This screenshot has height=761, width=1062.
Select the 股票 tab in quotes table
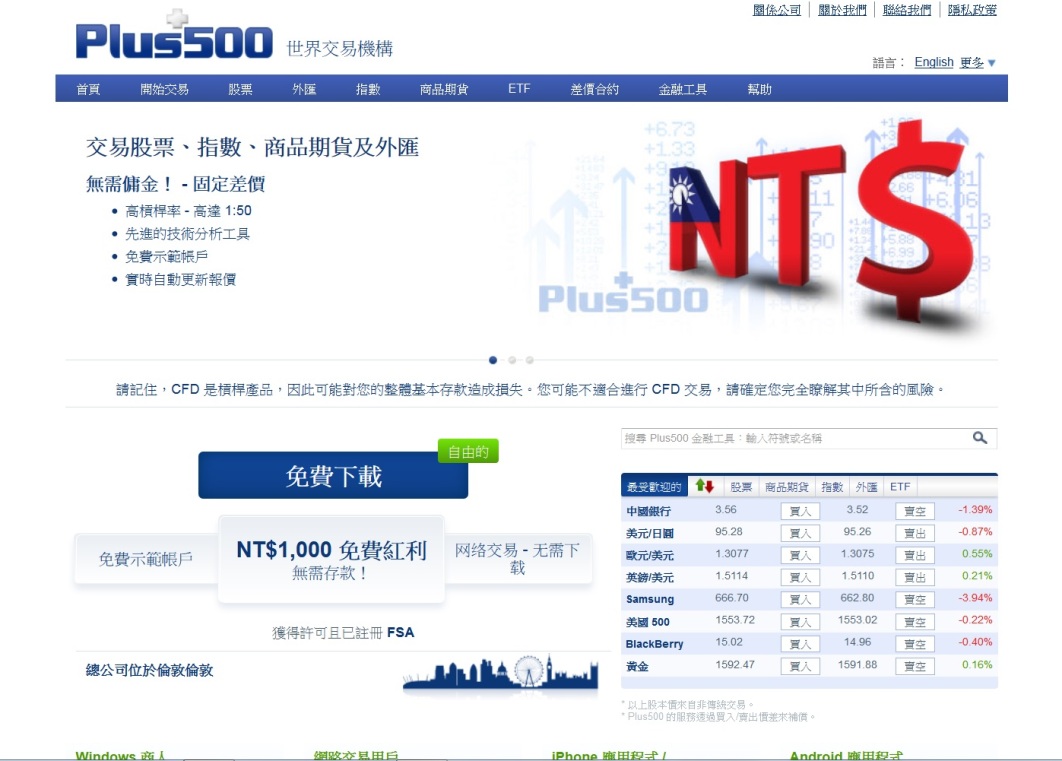pyautogui.click(x=741, y=487)
